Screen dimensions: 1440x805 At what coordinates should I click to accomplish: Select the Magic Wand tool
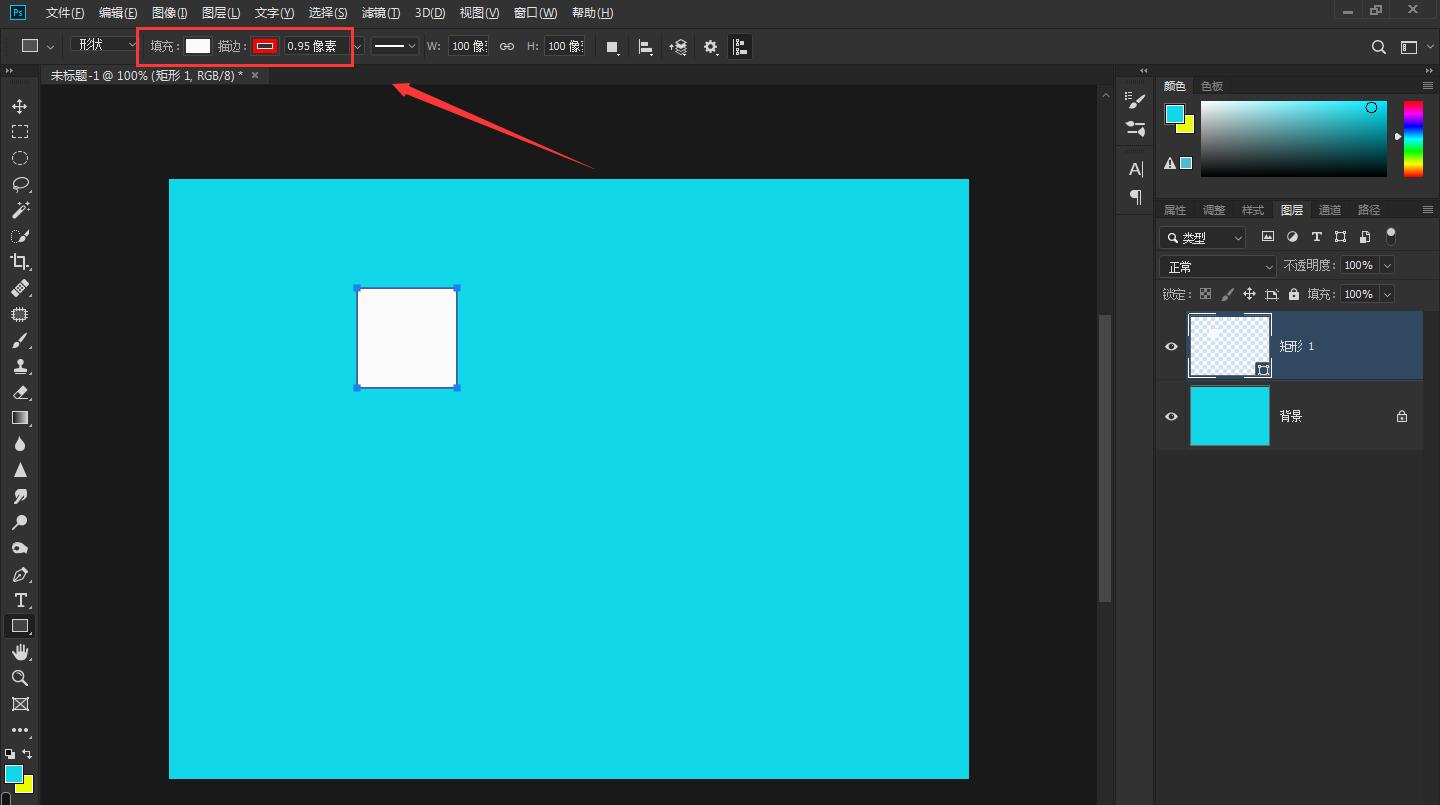click(x=19, y=210)
